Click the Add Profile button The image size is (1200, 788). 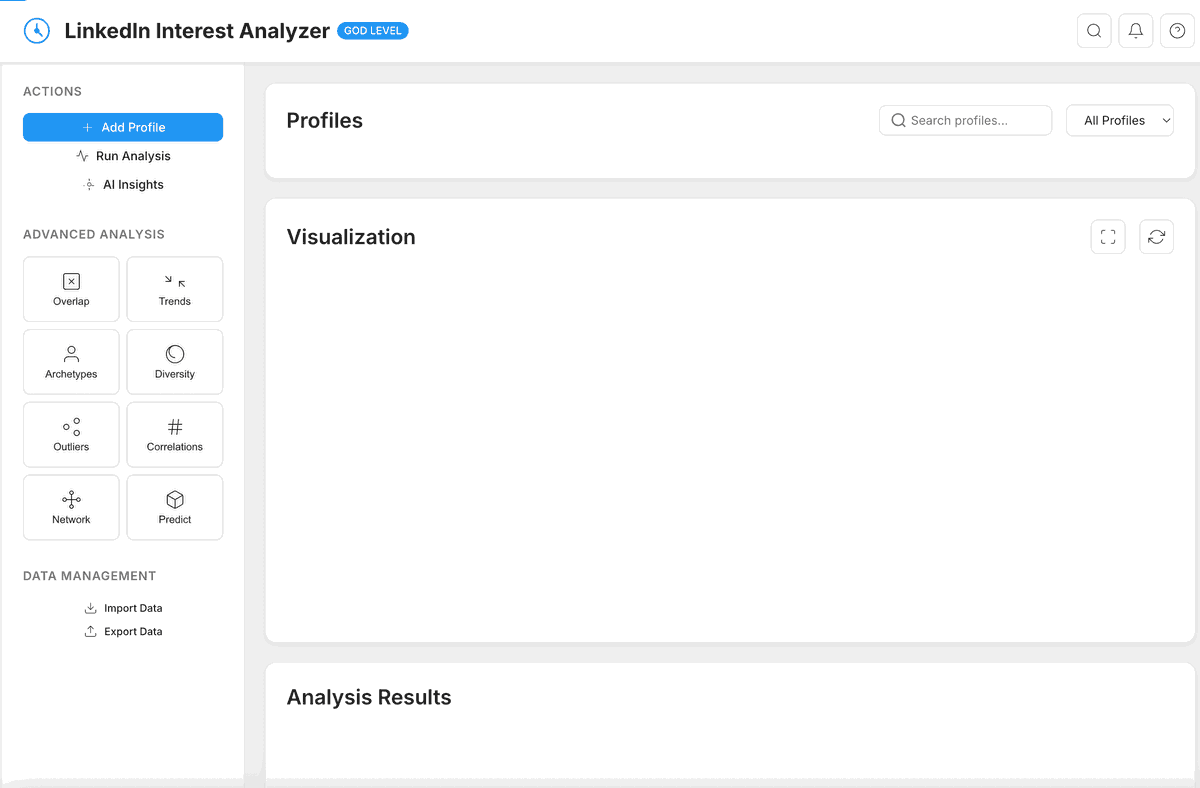pyautogui.click(x=122, y=127)
